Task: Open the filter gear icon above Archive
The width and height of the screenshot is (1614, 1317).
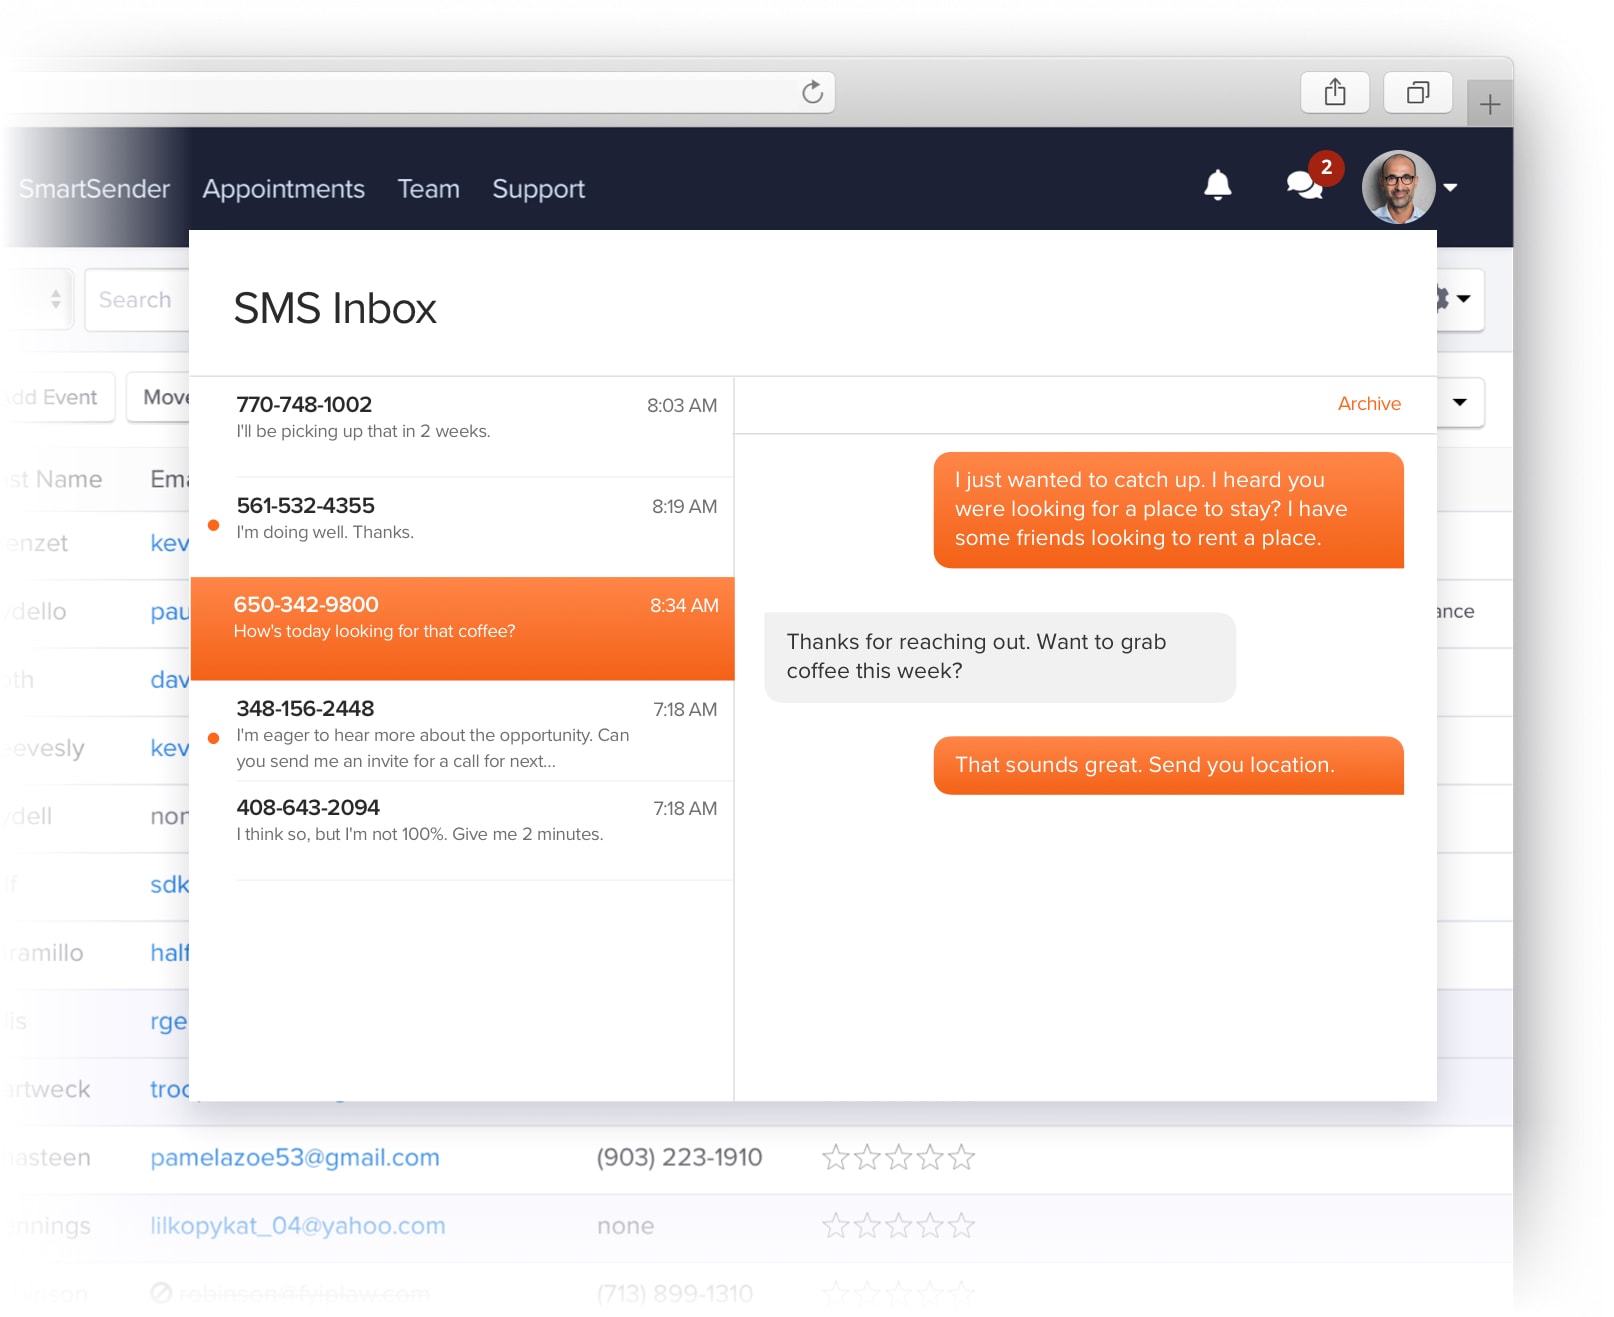Action: [1441, 299]
